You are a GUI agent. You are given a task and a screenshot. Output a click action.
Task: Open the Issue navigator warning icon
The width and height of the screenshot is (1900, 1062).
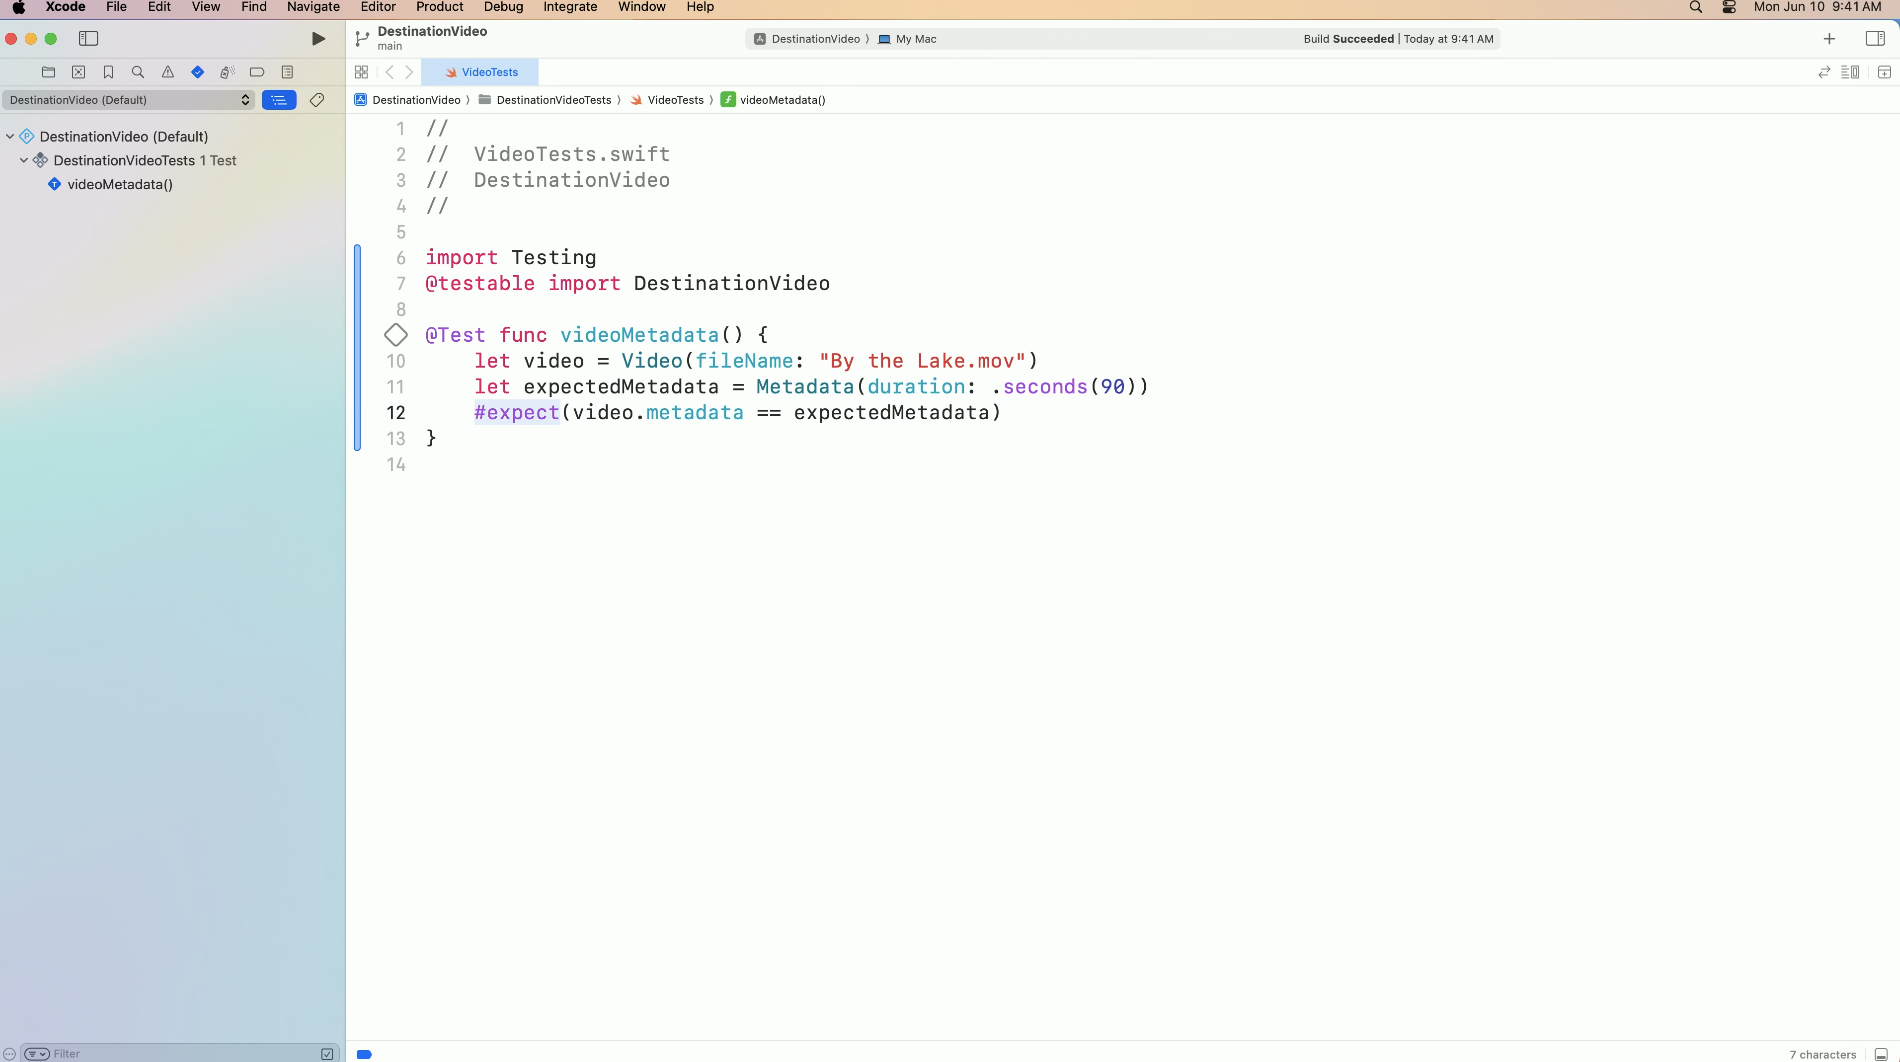[168, 72]
